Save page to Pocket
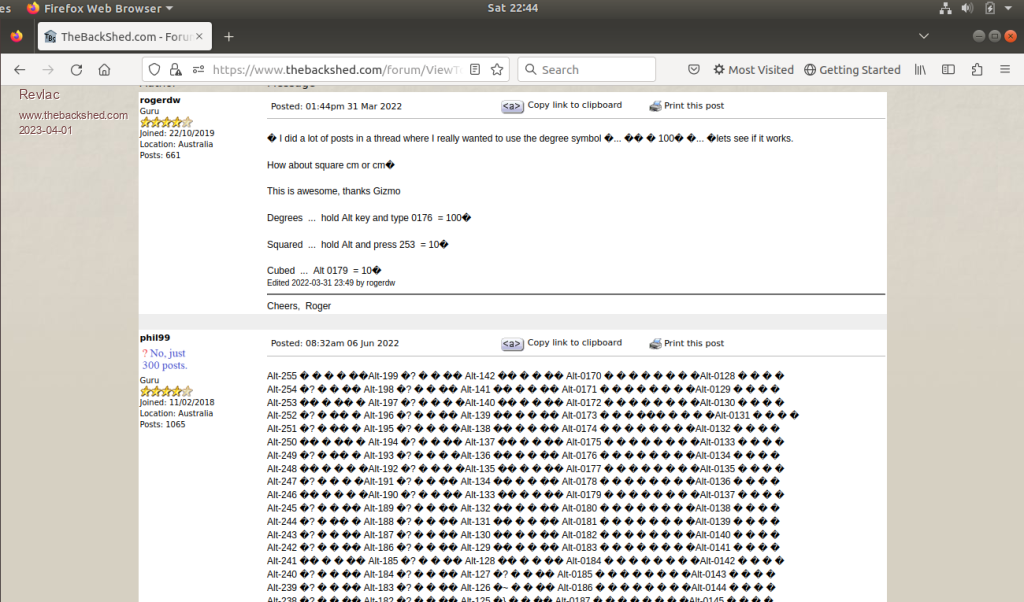Viewport: 1024px width, 602px height. (694, 70)
